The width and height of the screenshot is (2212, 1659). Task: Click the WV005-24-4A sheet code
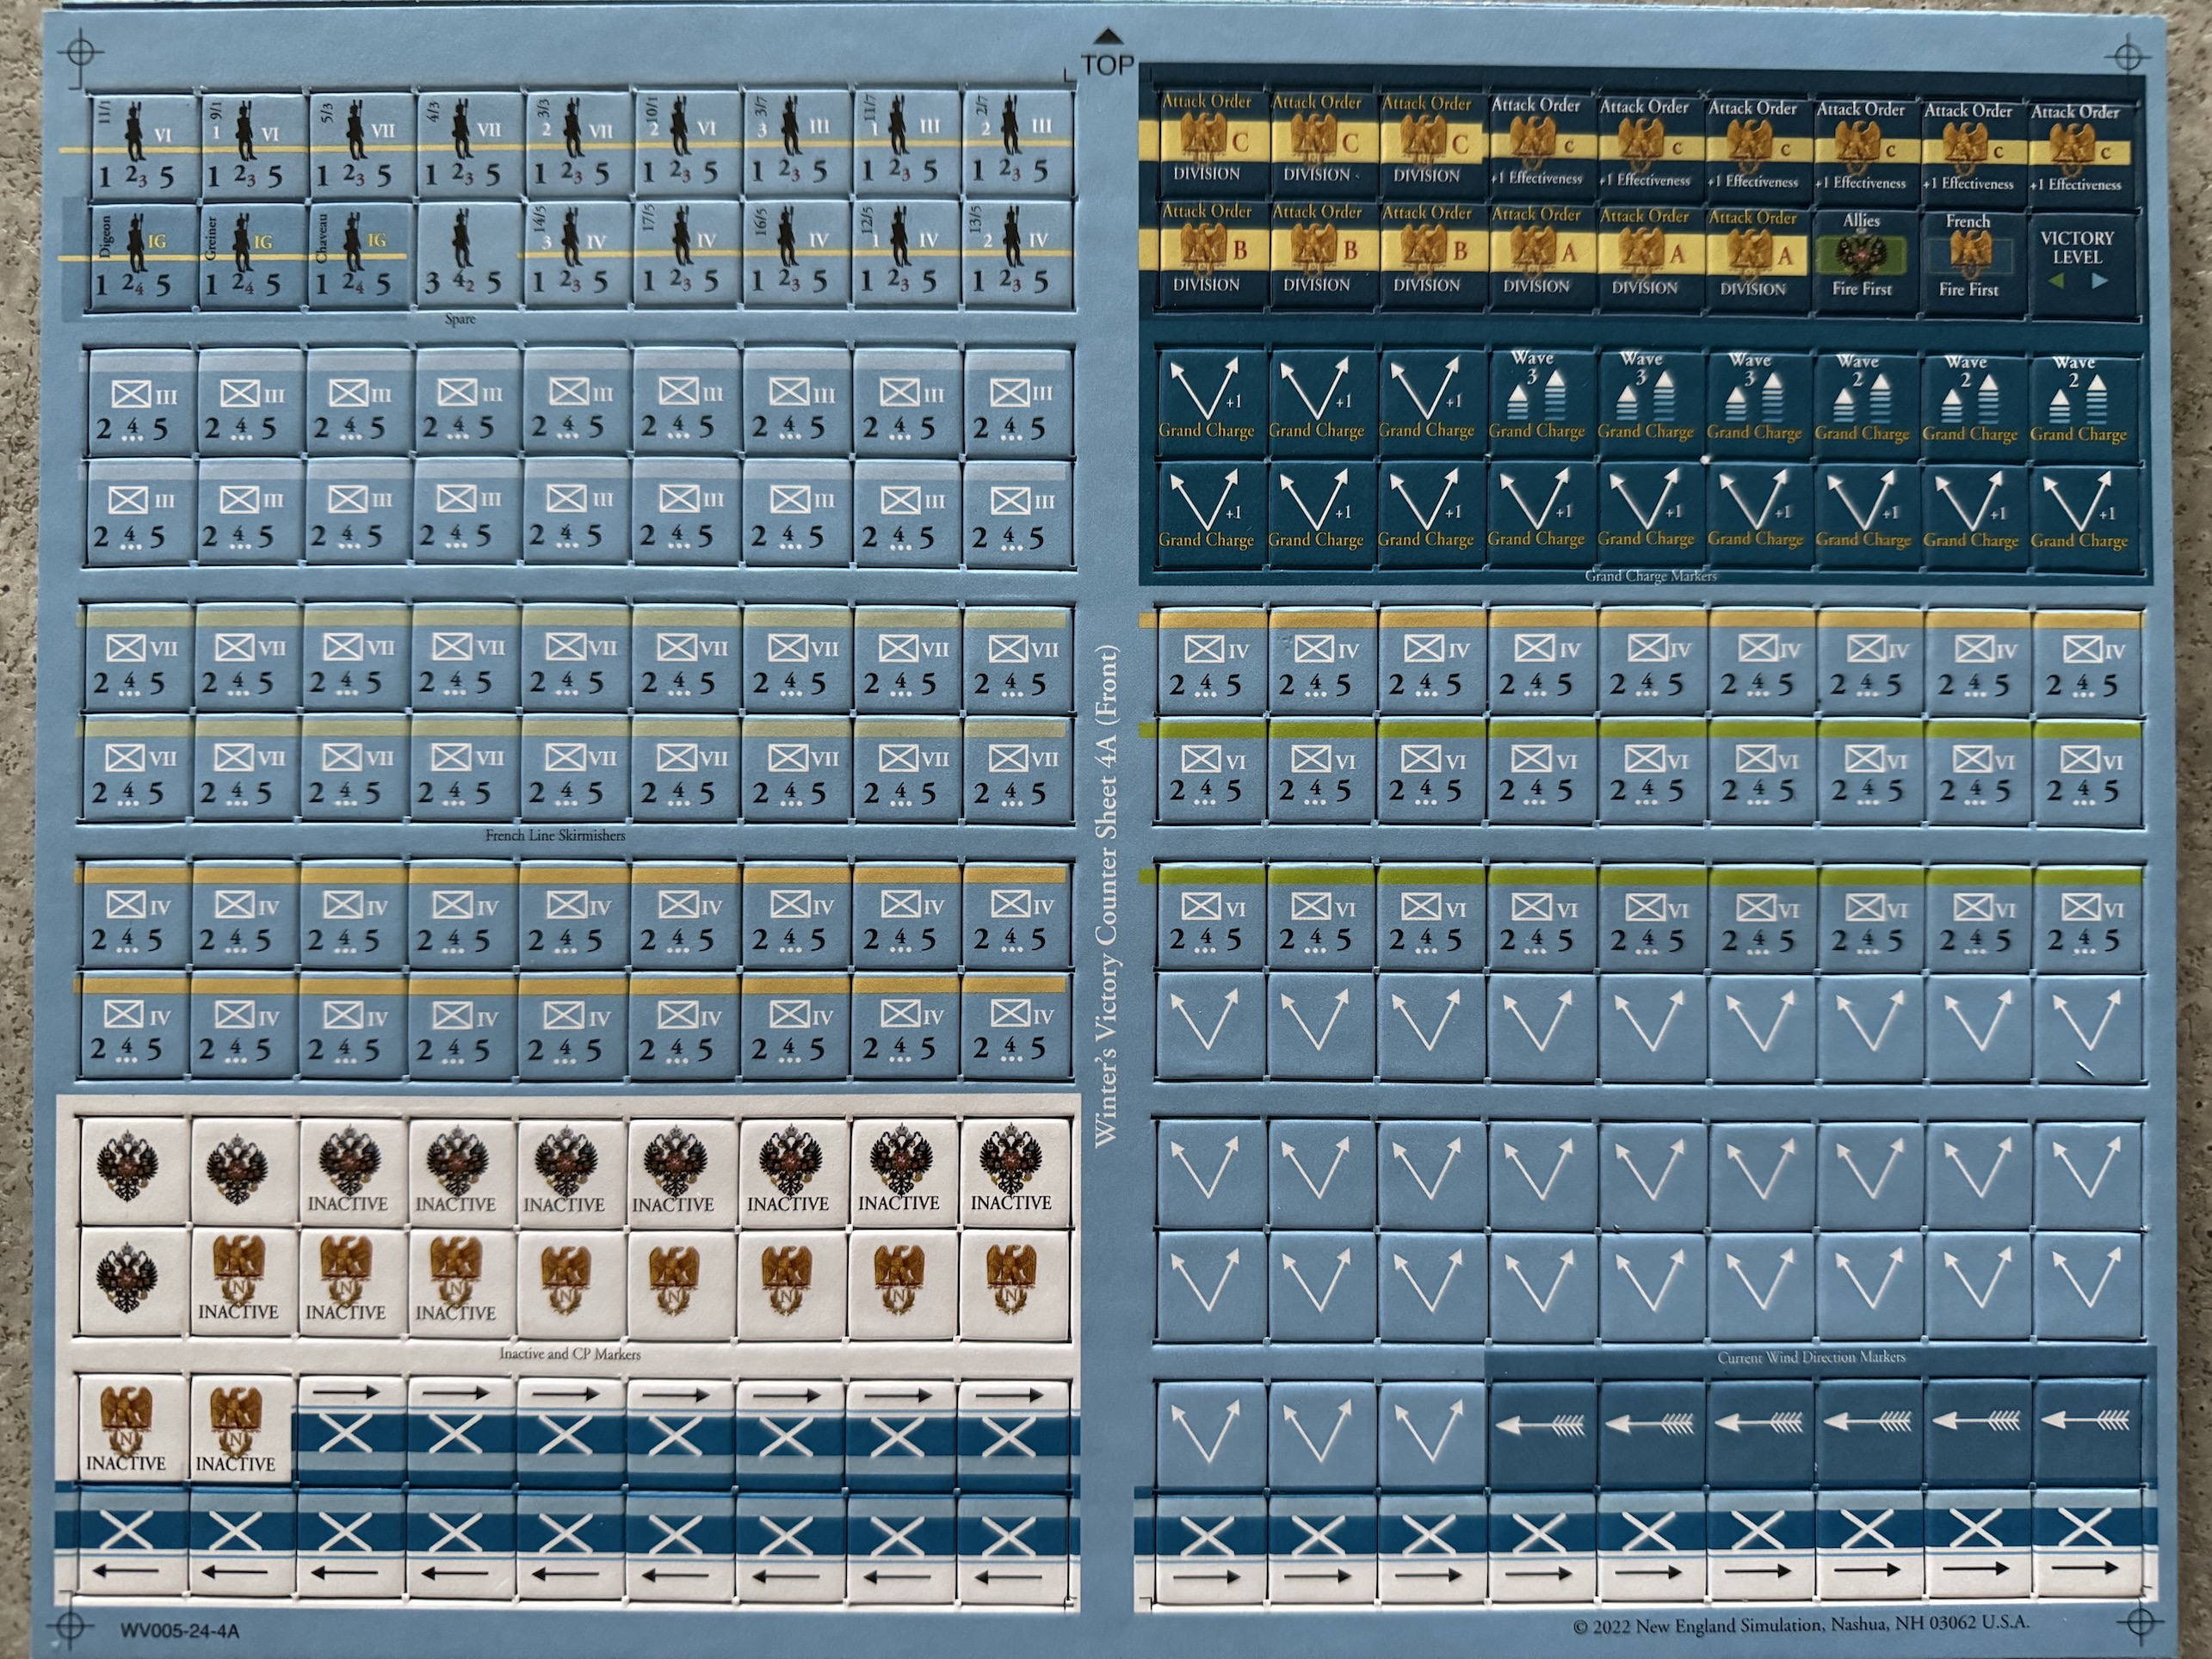point(180,1631)
